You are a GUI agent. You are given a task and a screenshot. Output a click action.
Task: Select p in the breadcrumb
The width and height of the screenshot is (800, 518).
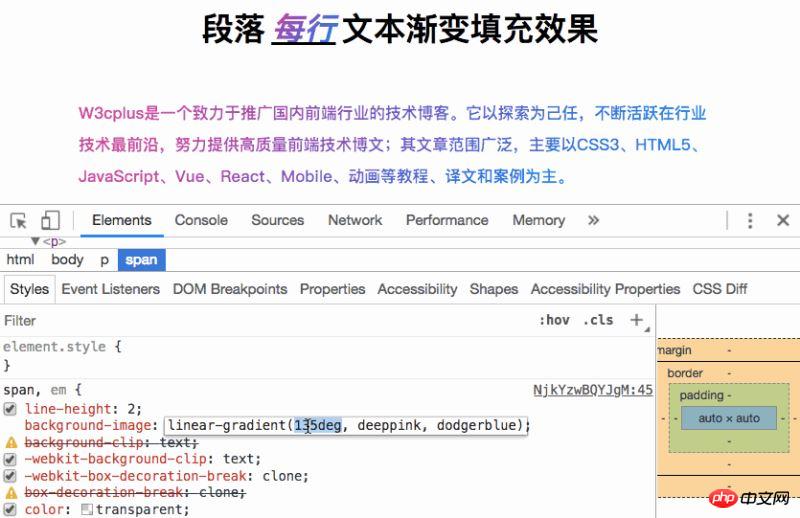(x=105, y=260)
